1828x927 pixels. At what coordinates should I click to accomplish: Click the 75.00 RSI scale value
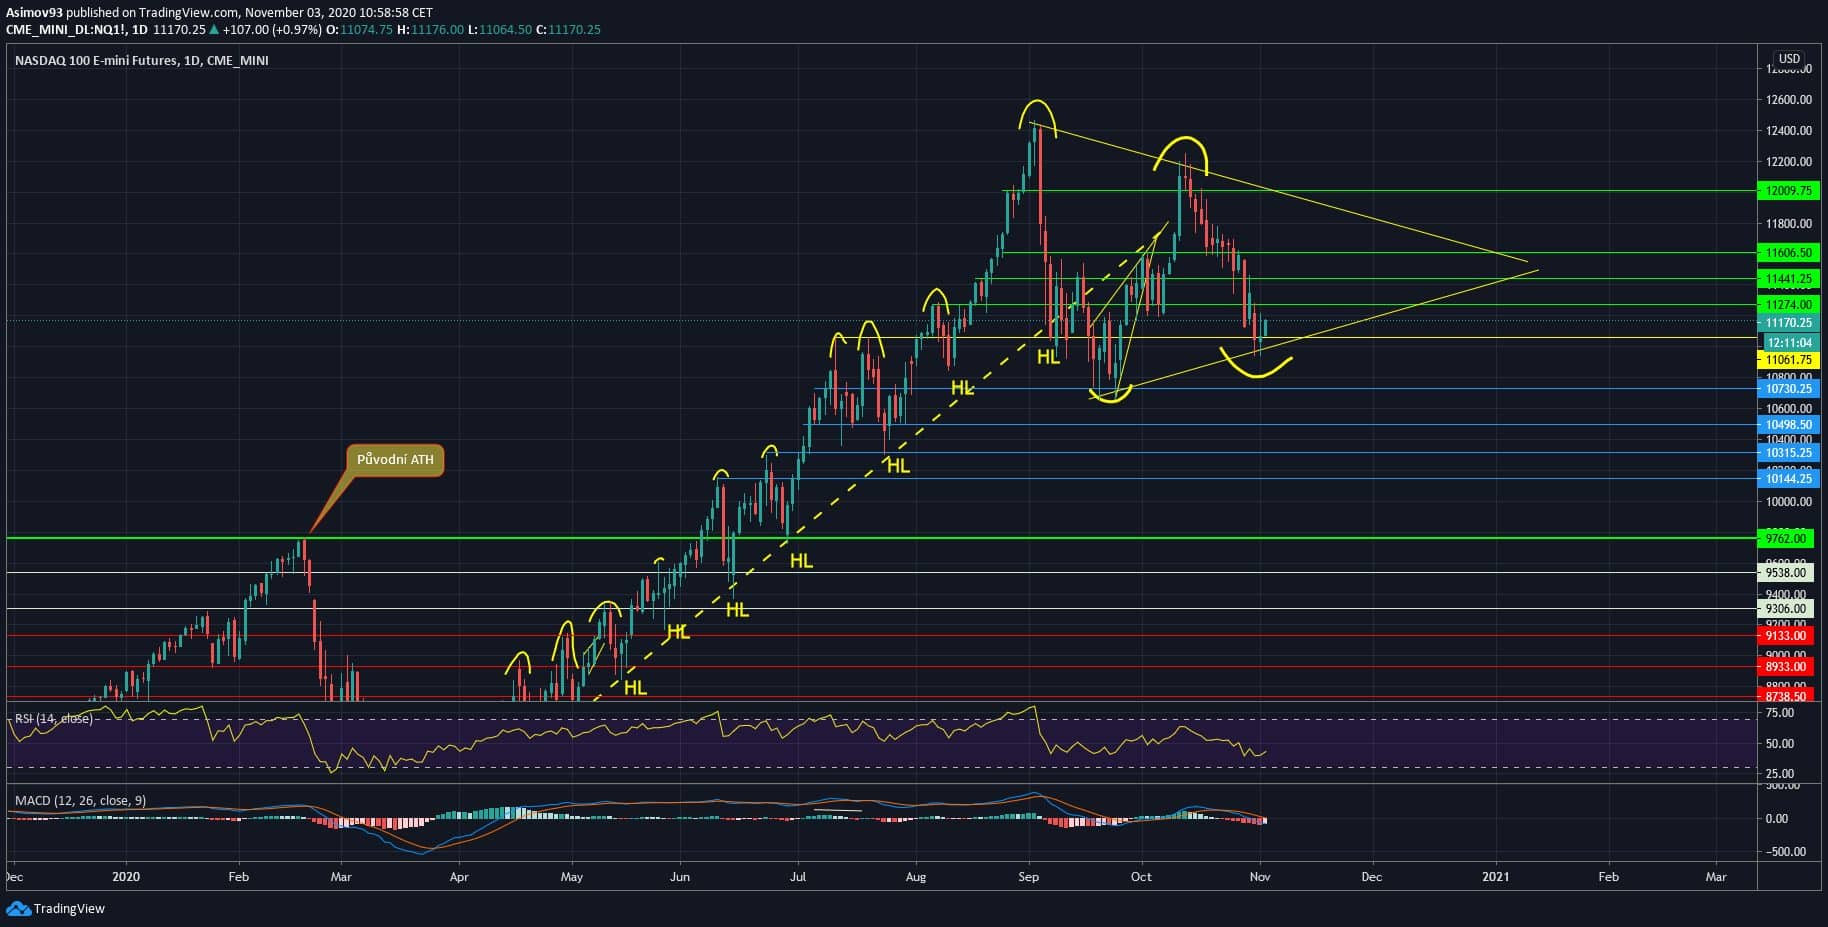1780,713
